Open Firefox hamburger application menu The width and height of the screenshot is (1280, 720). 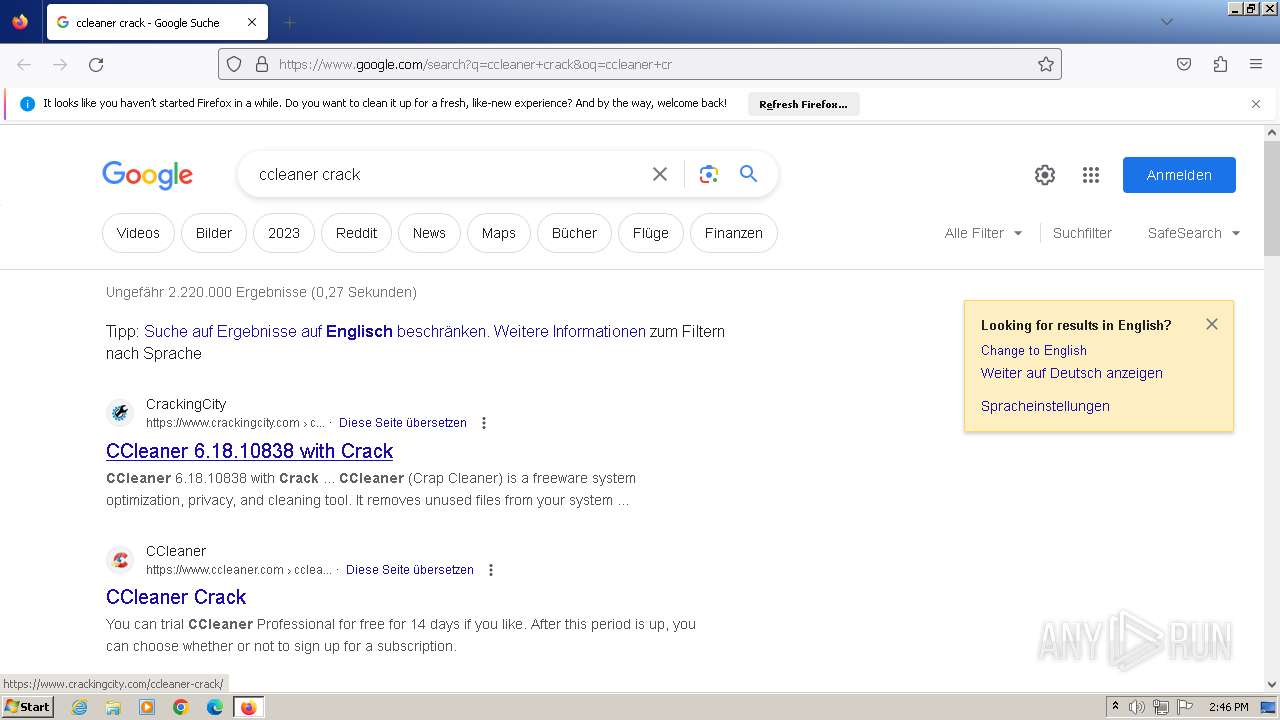coord(1256,64)
